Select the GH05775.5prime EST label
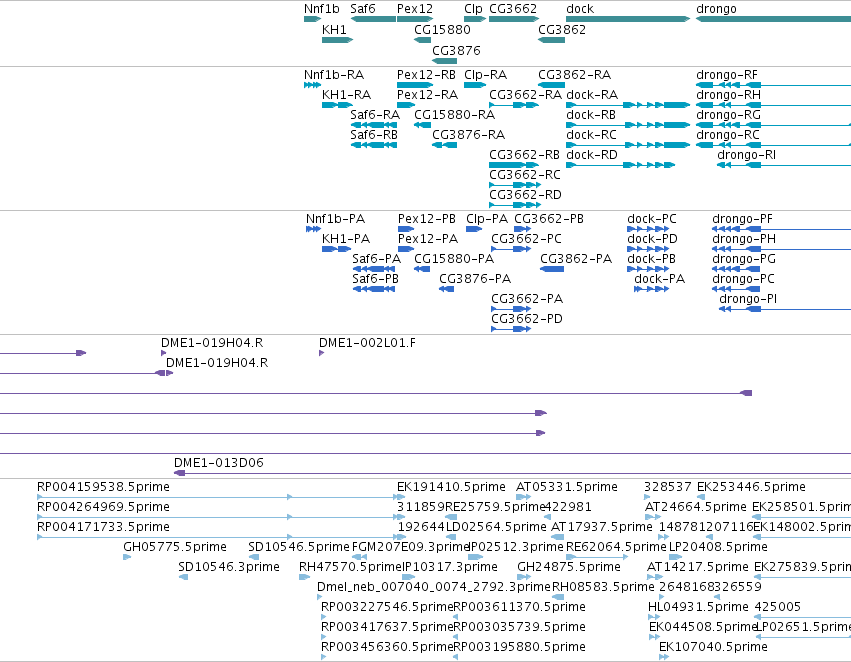Viewport: 851px width, 662px height. tap(175, 547)
